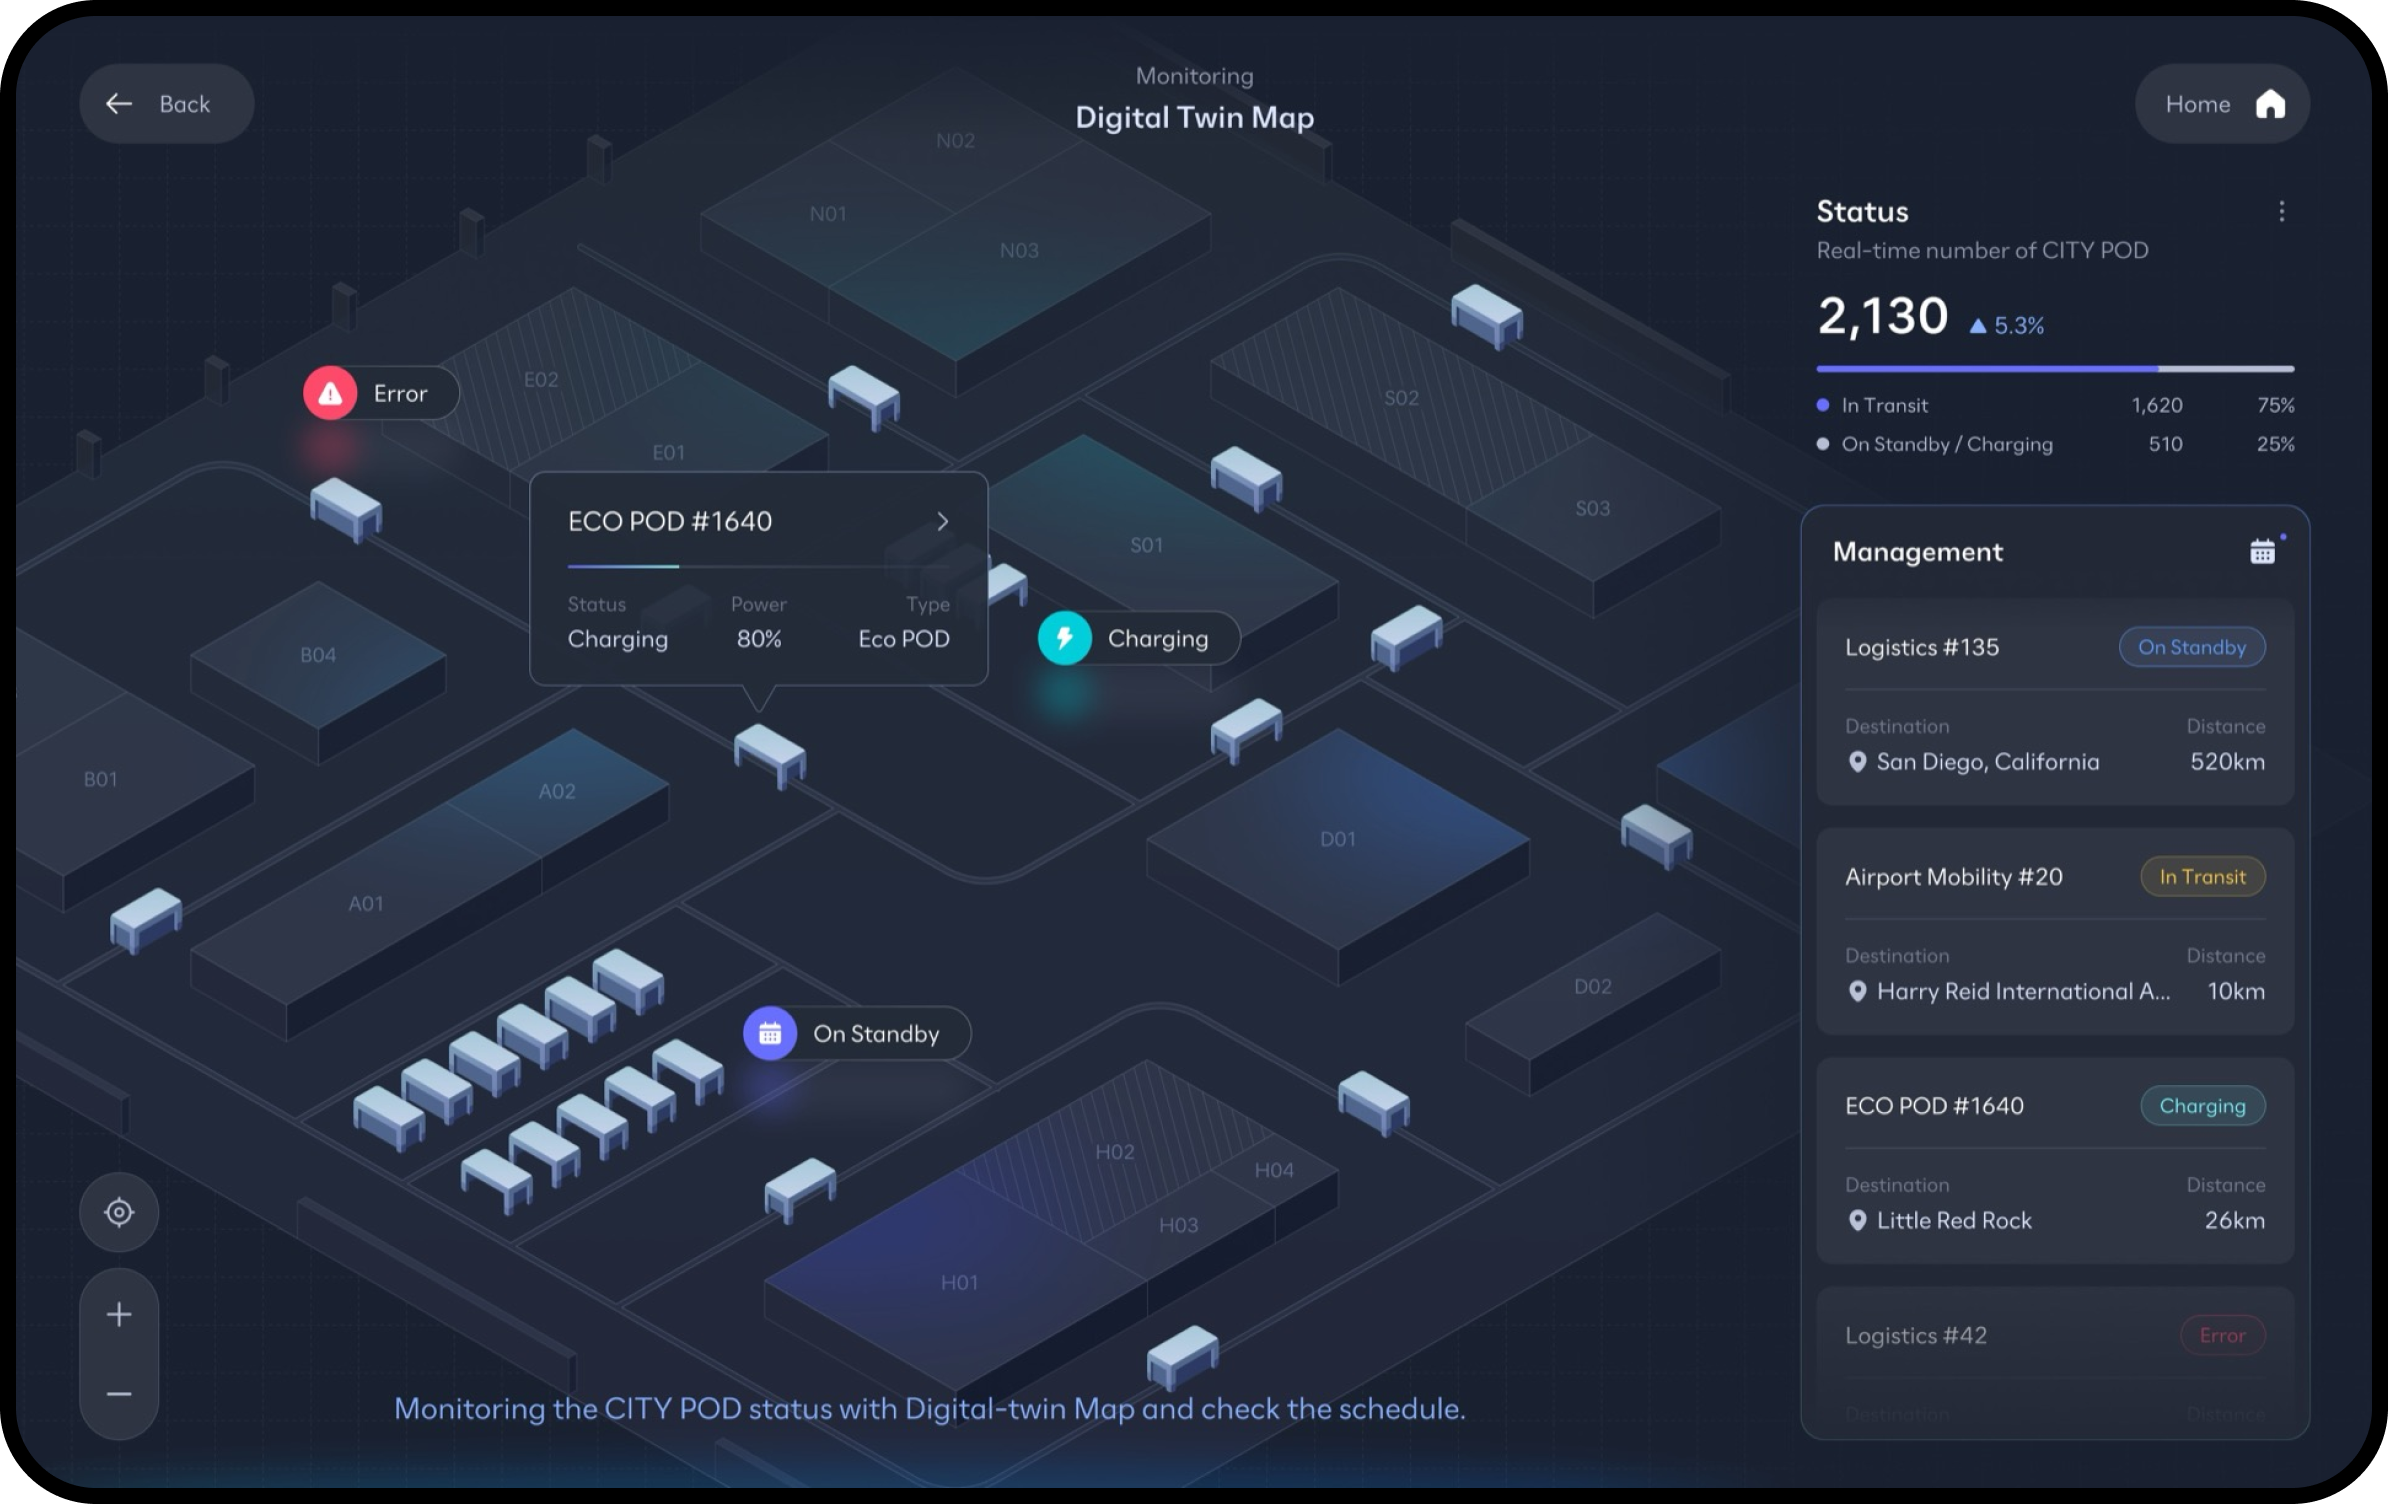Screen dimensions: 2388x1504
Task: Zoom out with the minus icon
Action: 119,1394
